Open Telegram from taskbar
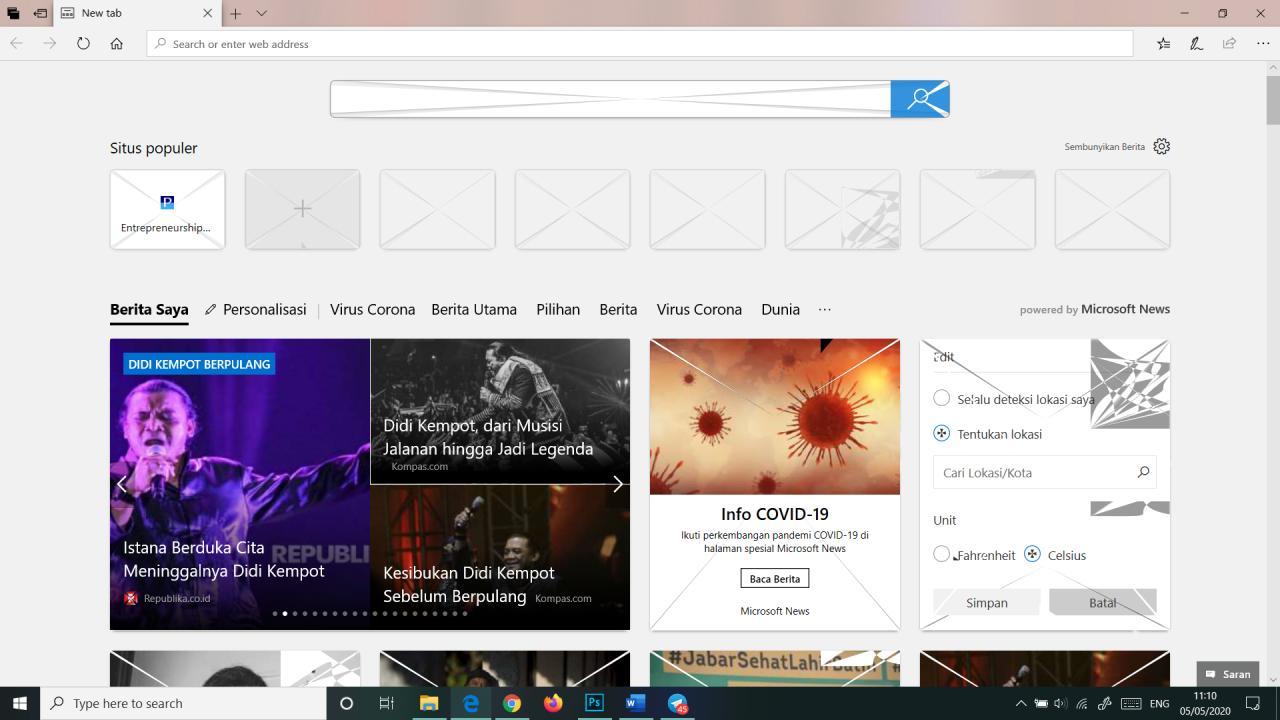The width and height of the screenshot is (1280, 720). 677,703
